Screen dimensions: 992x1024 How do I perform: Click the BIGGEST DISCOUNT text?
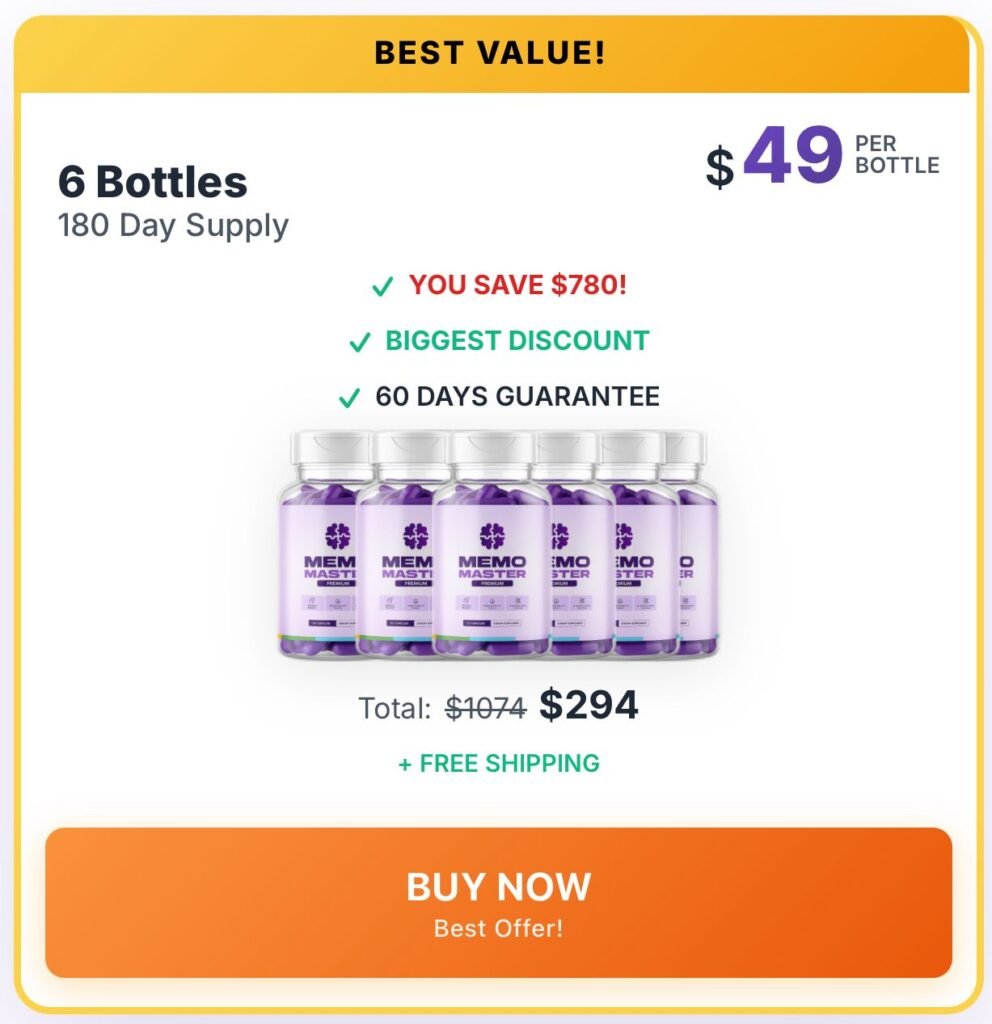pyautogui.click(x=517, y=341)
